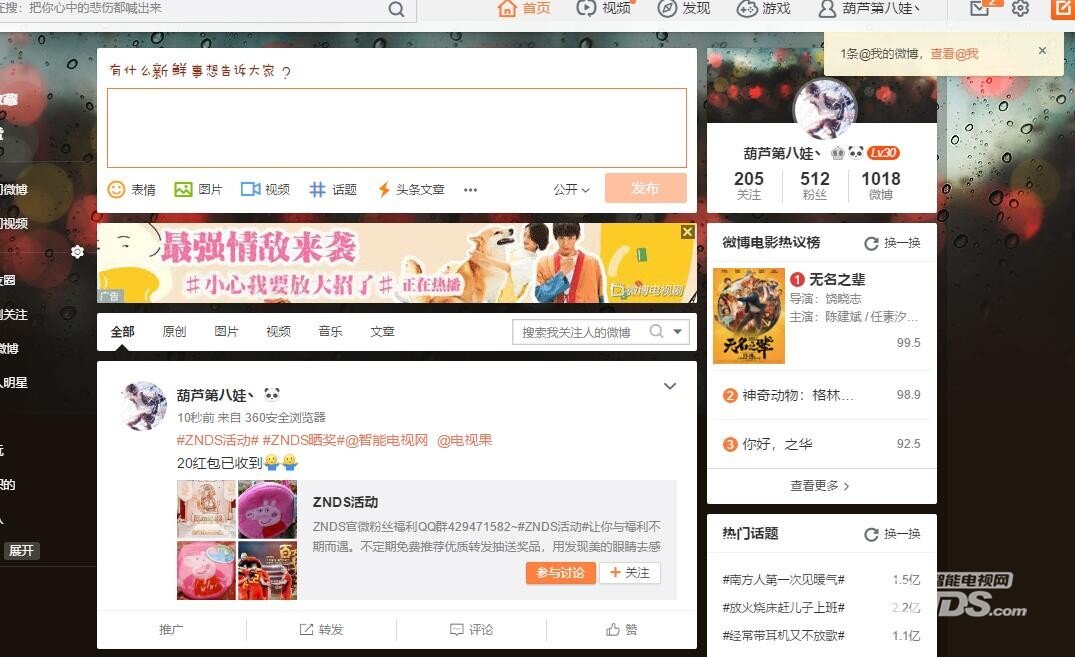Viewport: 1075px width, 657px height.
Task: Open 视频 in top navigation
Action: tap(603, 8)
